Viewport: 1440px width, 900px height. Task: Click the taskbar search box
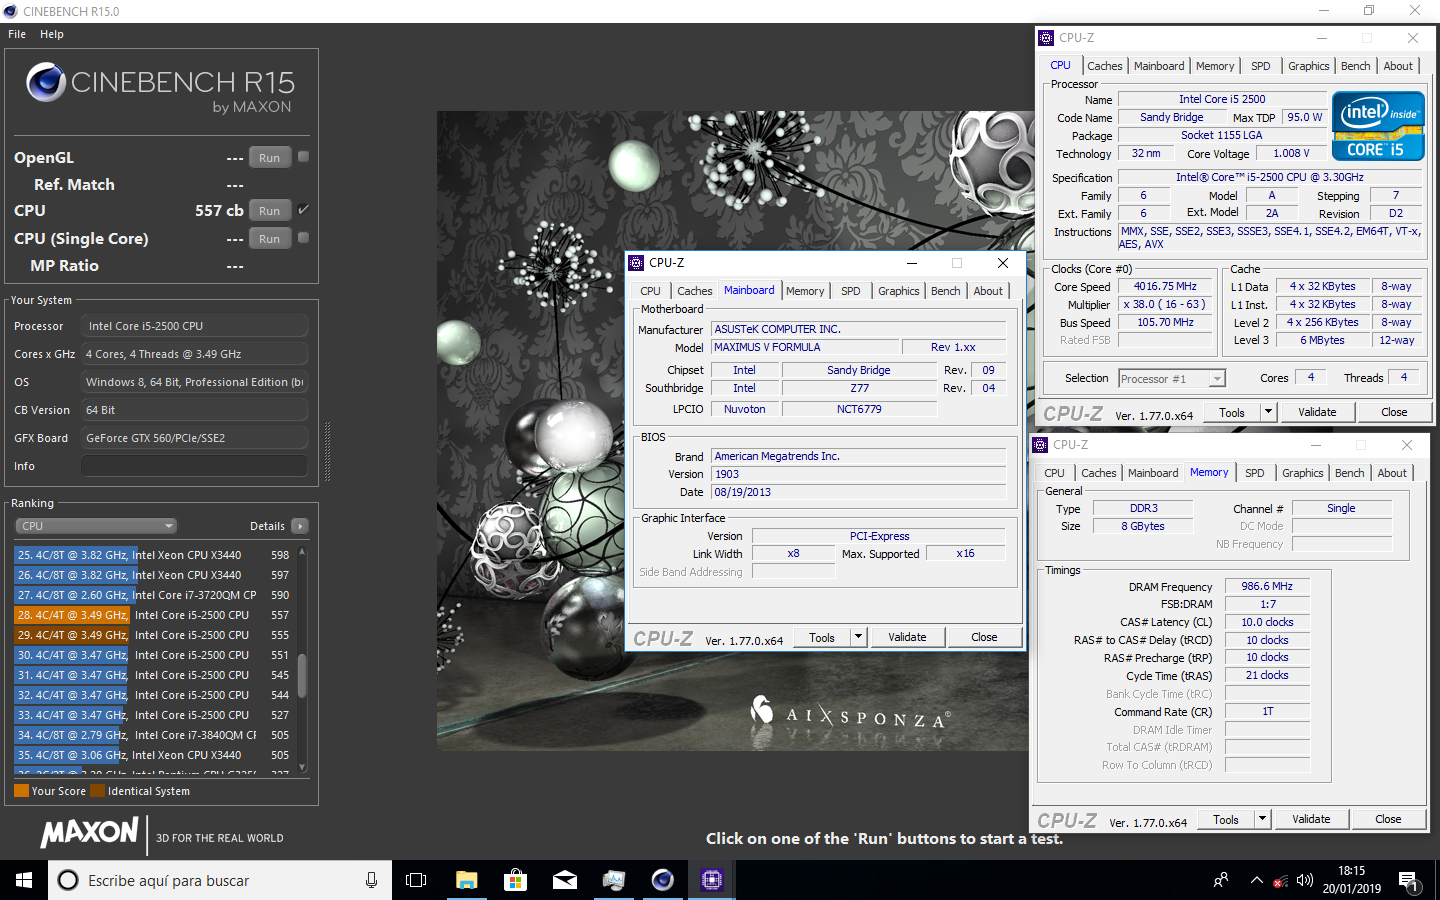coord(220,880)
